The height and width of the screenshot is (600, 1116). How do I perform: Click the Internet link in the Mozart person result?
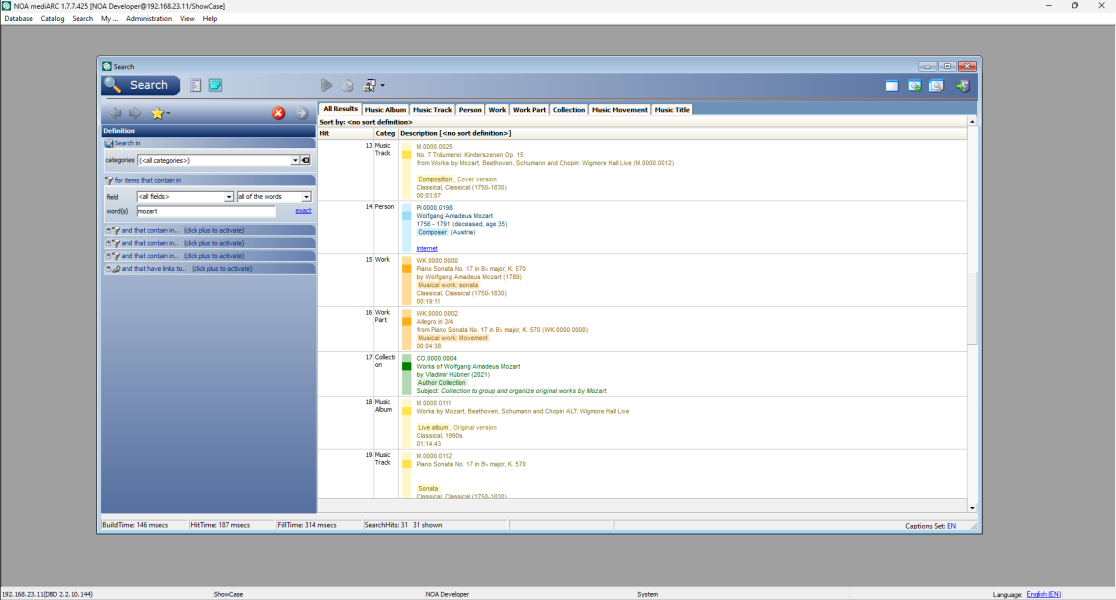coord(427,248)
